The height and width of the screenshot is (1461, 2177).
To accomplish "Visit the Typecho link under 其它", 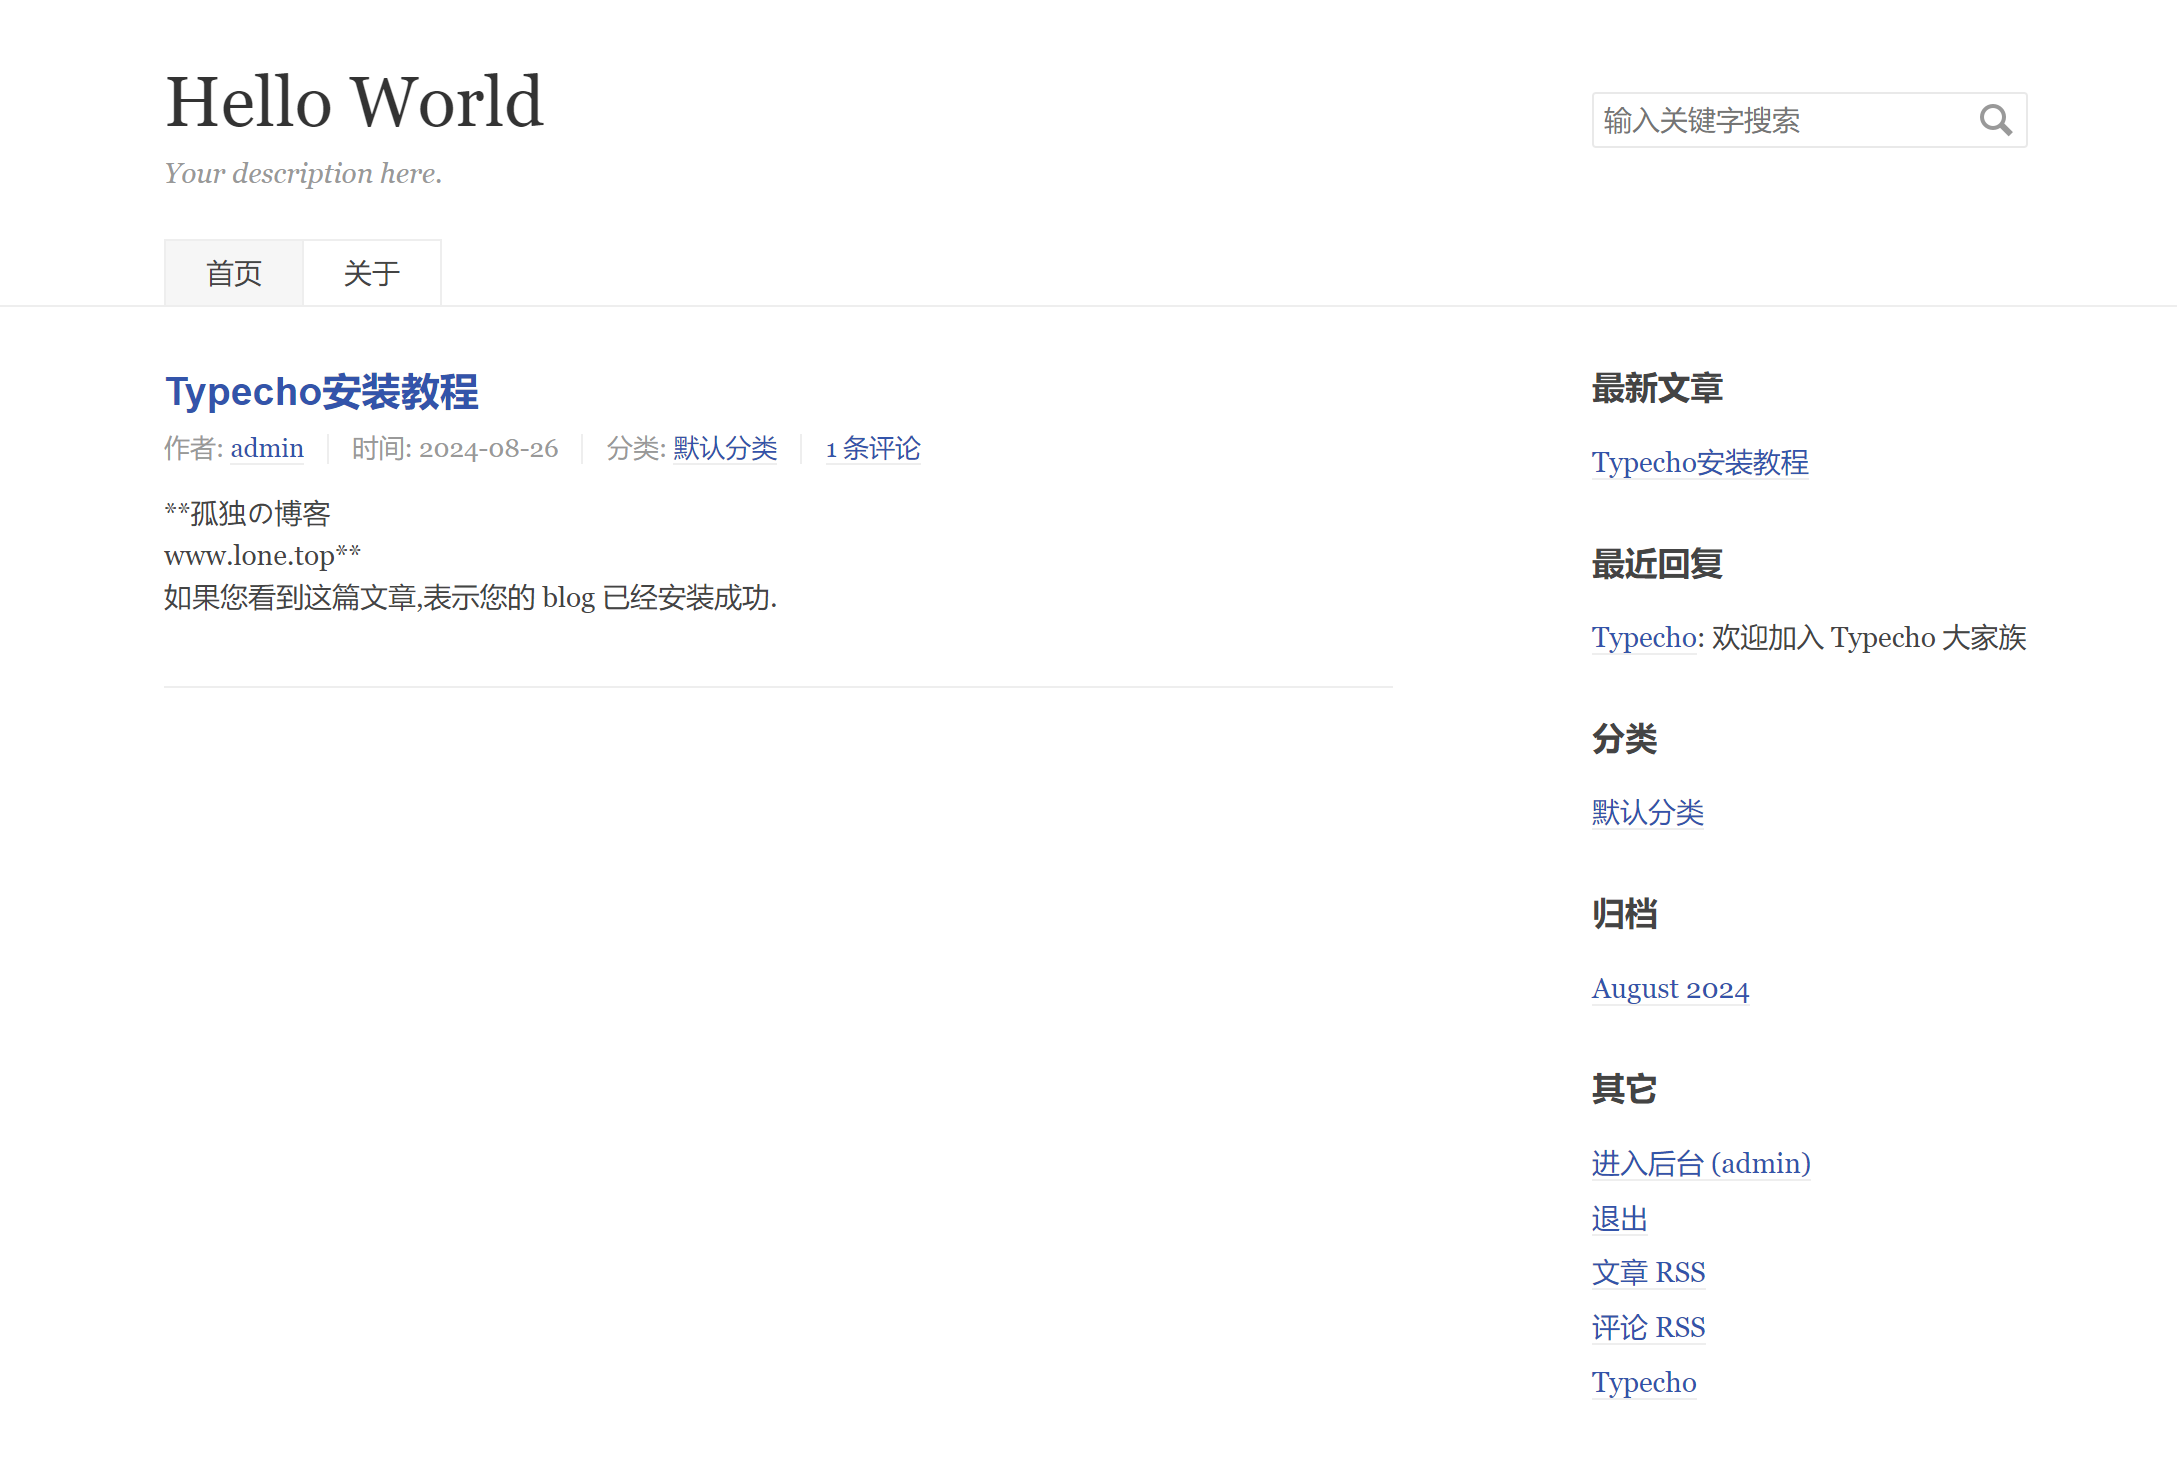I will point(1644,1383).
